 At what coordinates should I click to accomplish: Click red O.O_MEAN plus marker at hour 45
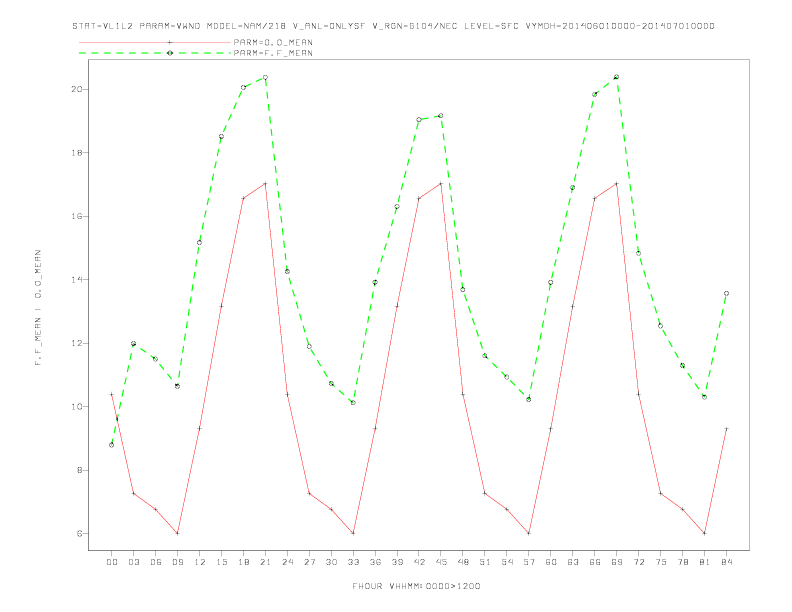[x=441, y=184]
